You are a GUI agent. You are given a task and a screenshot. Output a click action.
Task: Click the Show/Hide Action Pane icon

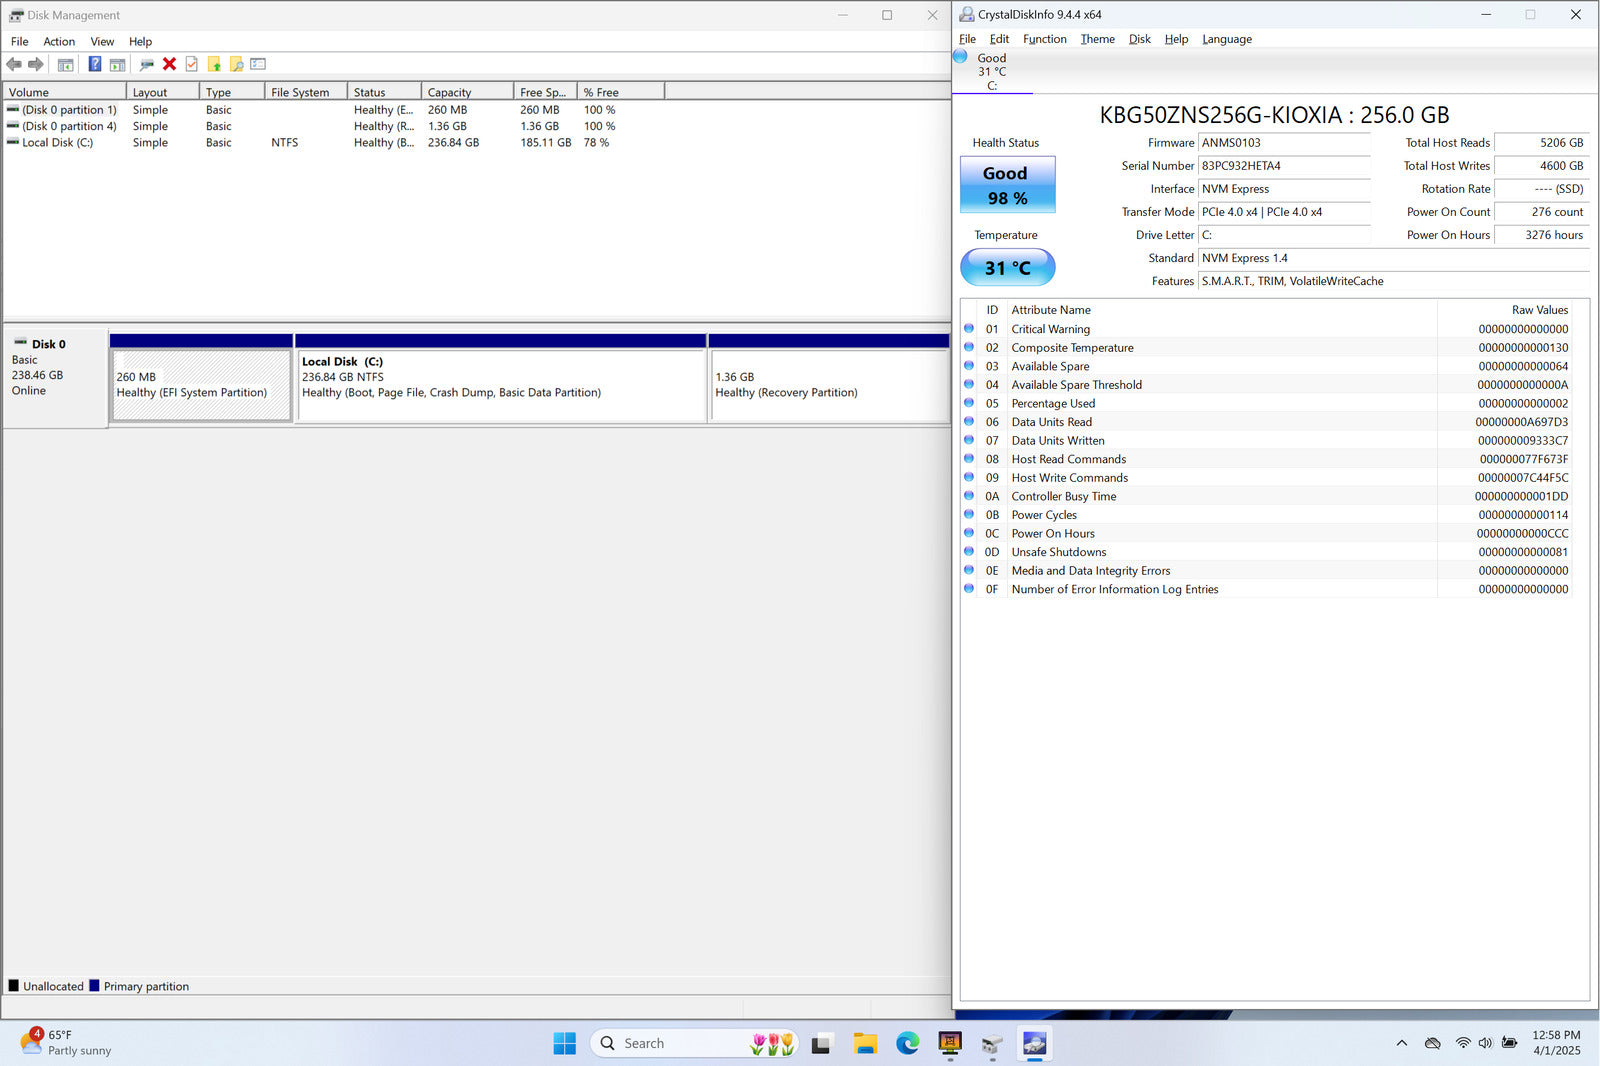click(x=117, y=64)
